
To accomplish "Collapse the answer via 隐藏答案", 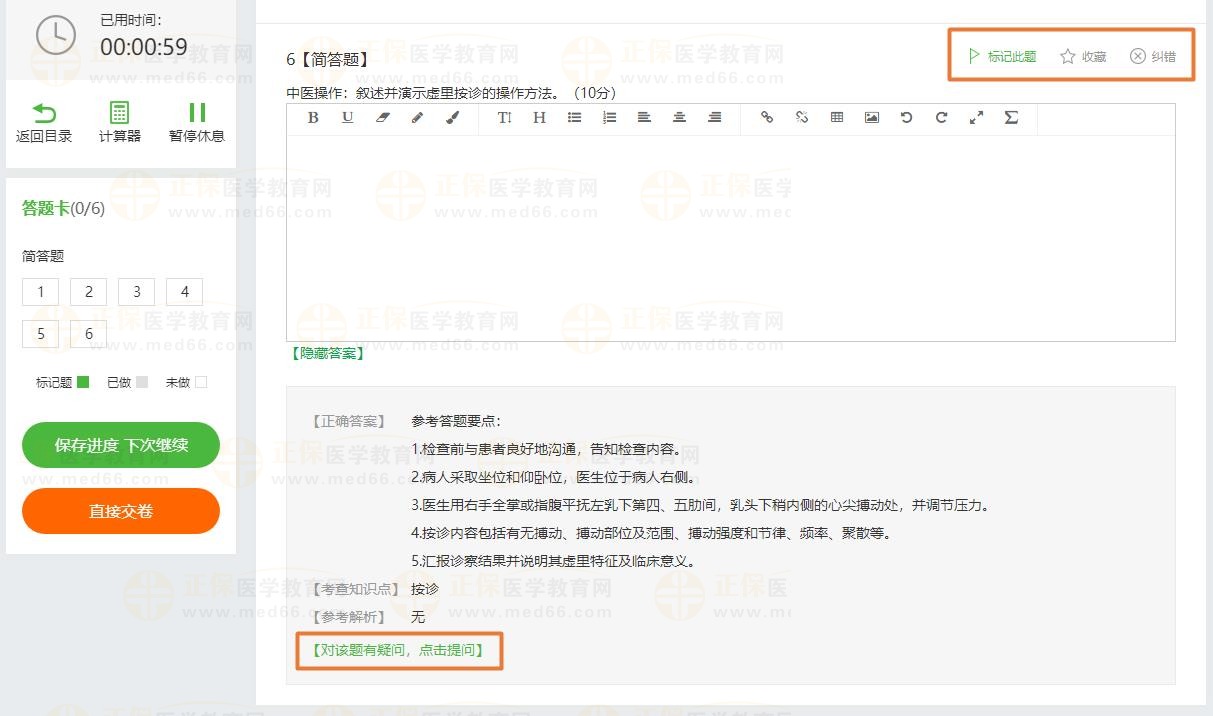I will point(327,353).
